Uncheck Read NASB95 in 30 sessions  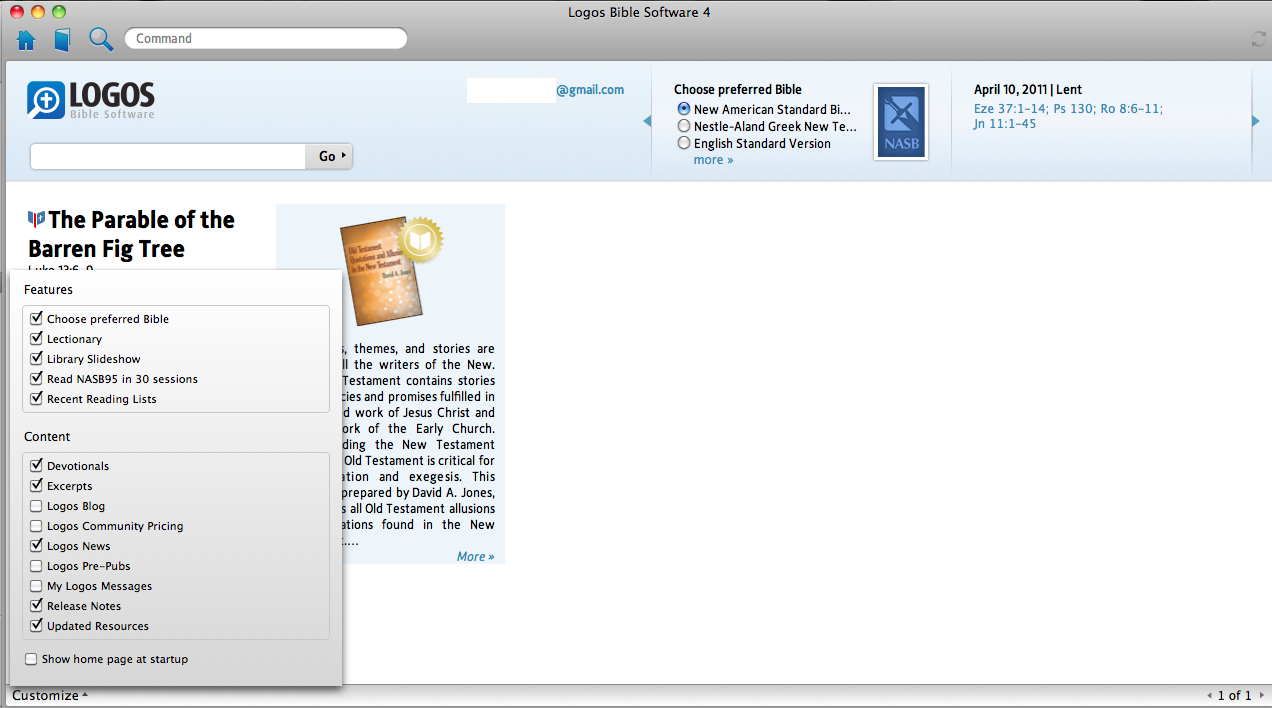37,379
